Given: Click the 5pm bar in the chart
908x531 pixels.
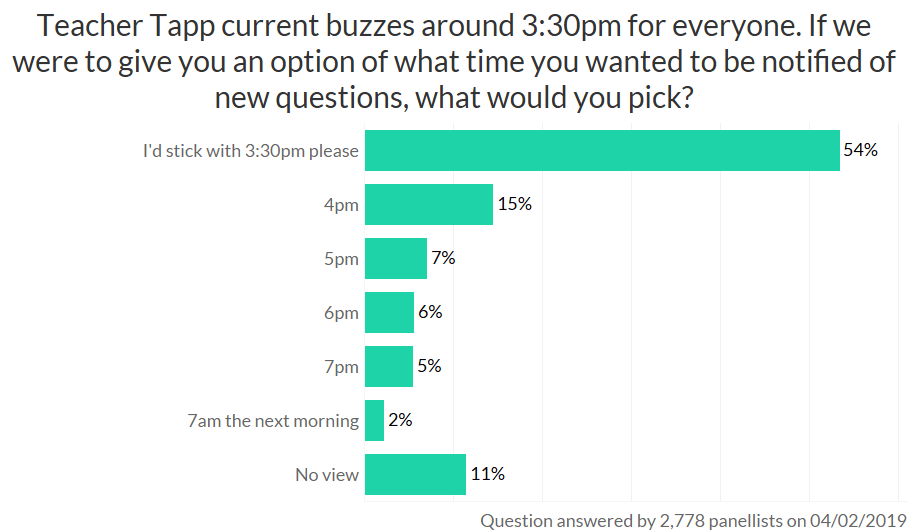Looking at the screenshot, I should click(396, 259).
